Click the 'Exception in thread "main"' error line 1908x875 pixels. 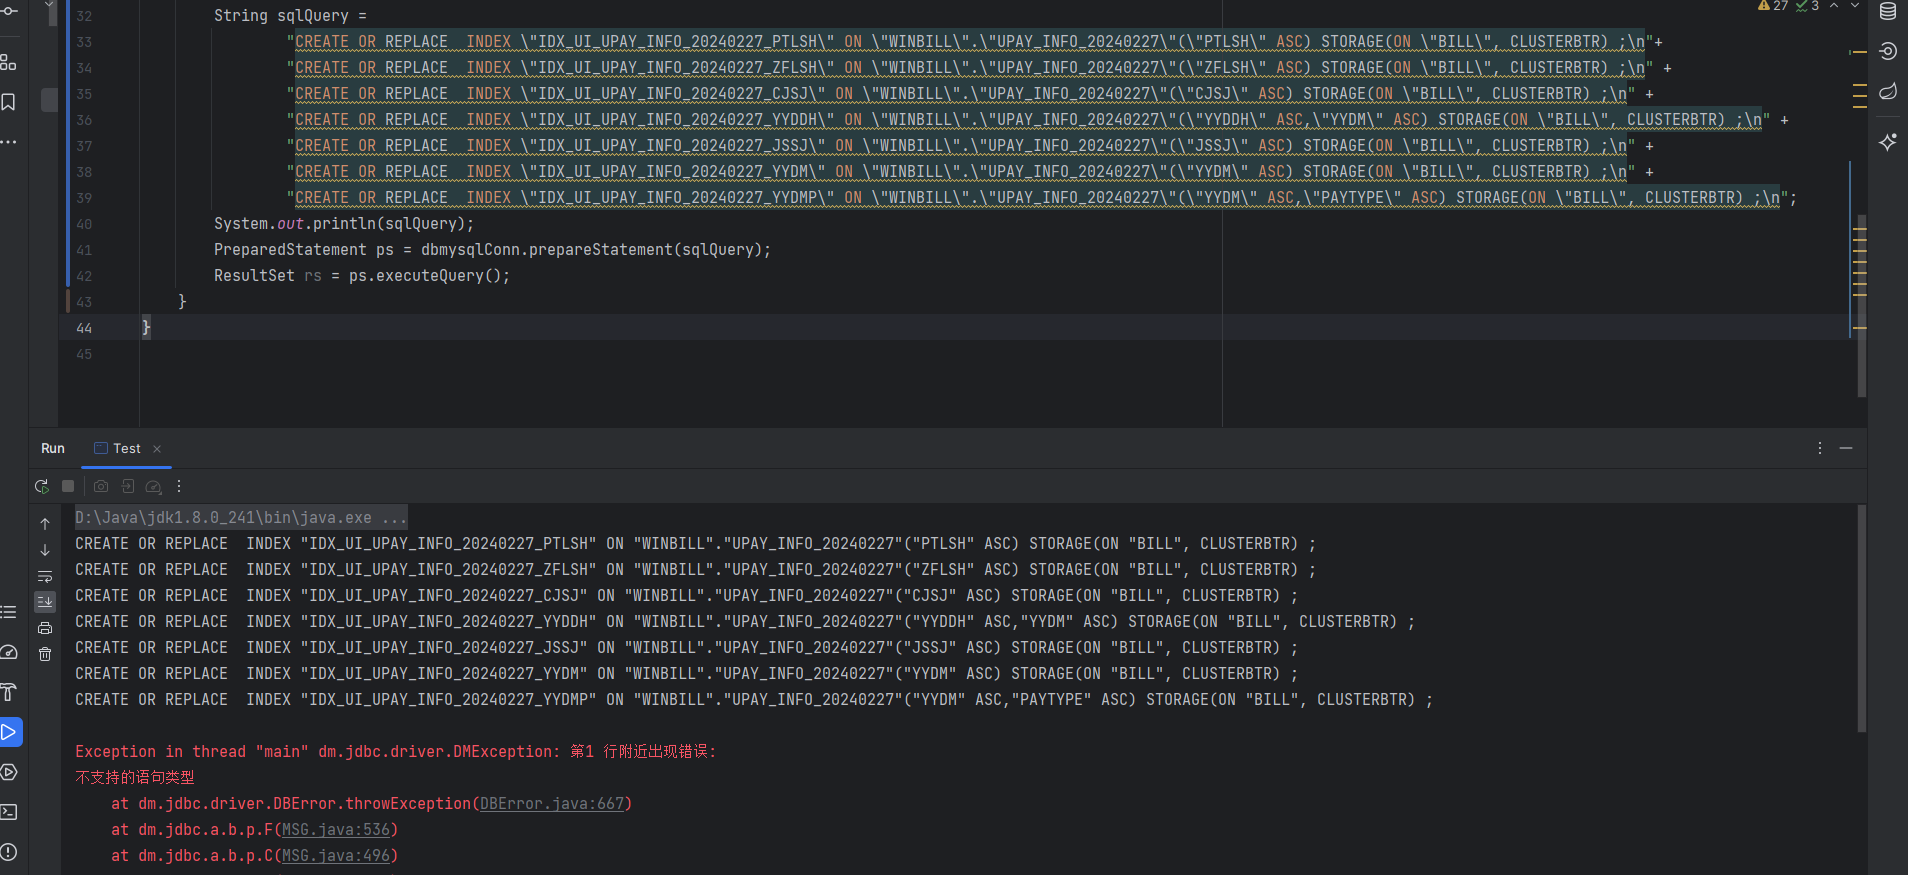click(x=395, y=752)
